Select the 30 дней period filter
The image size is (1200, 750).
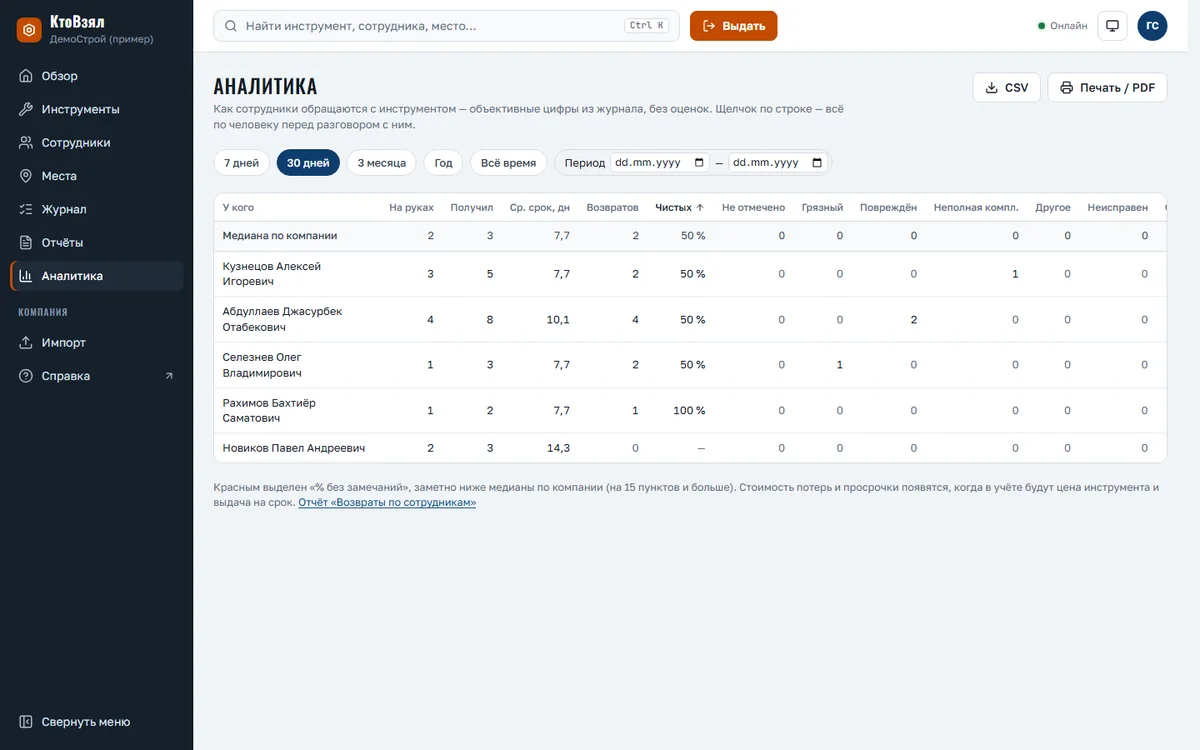pos(308,163)
